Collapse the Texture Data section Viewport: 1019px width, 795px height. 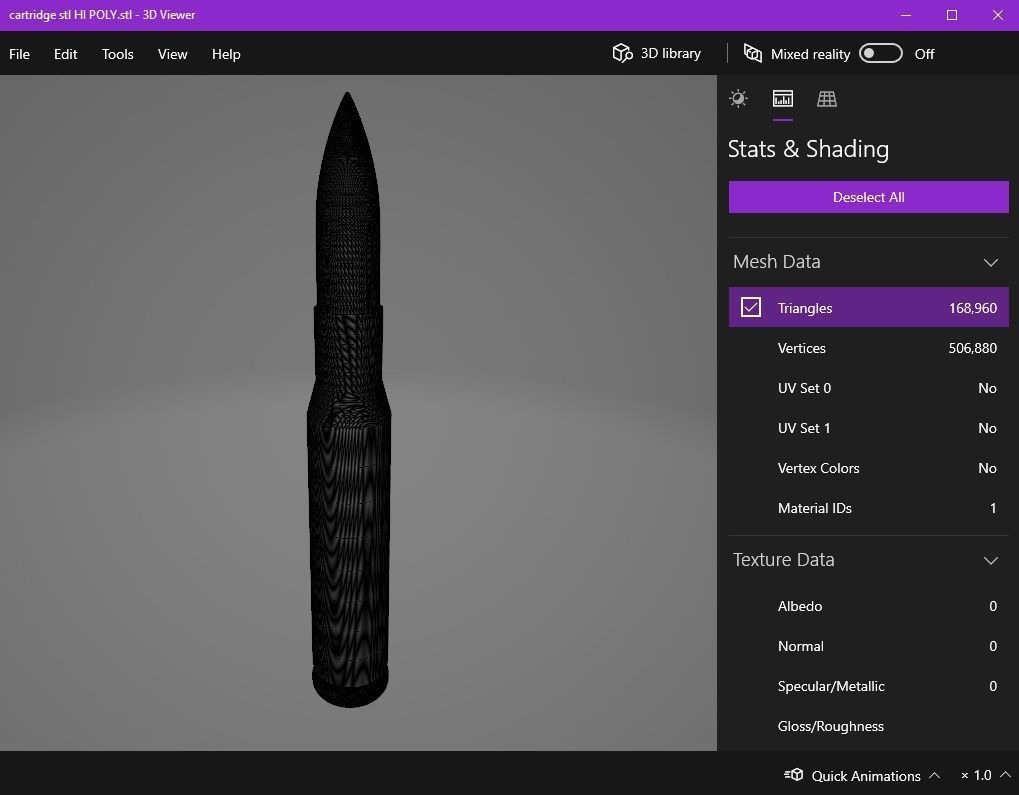click(x=990, y=560)
